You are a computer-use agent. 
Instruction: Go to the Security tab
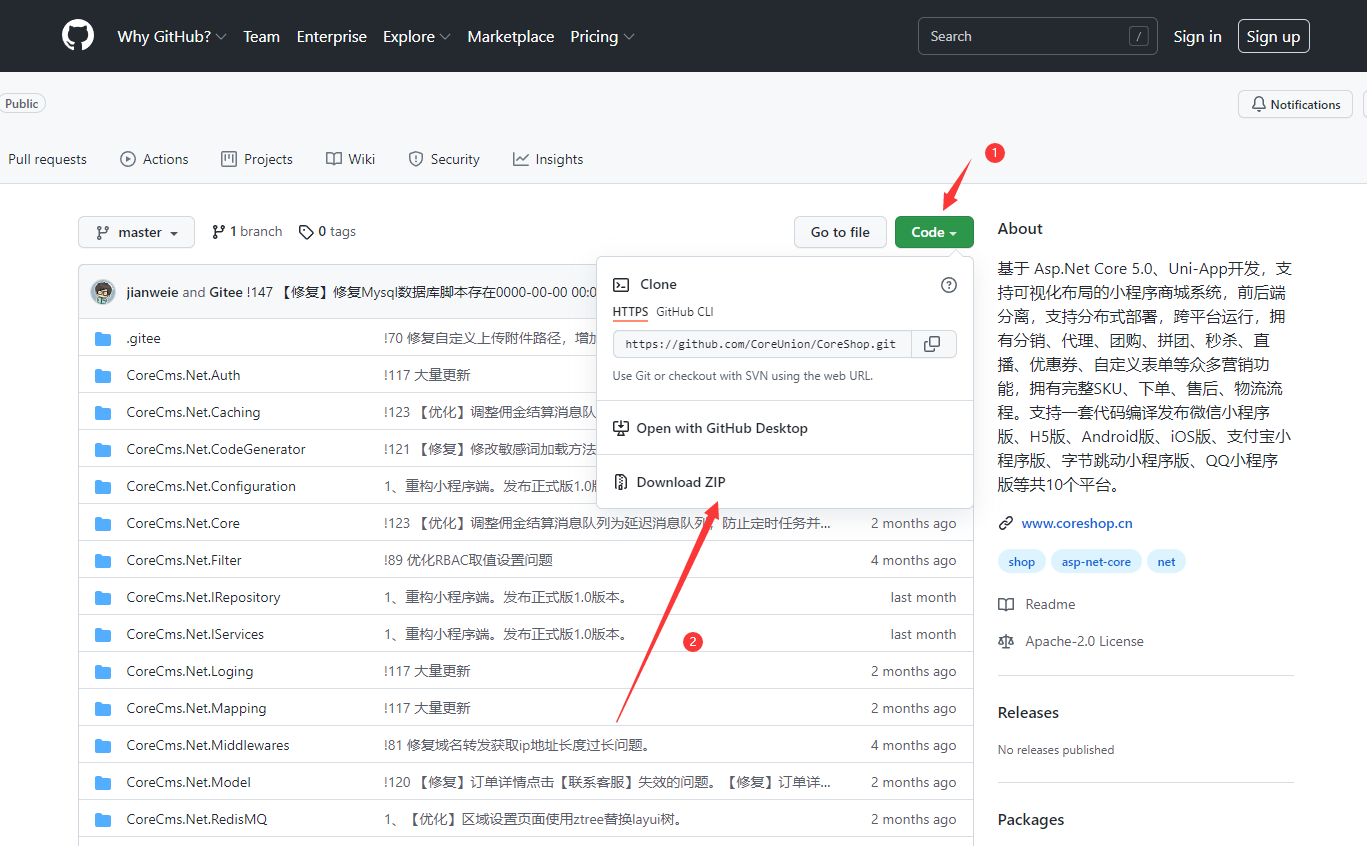pos(444,159)
